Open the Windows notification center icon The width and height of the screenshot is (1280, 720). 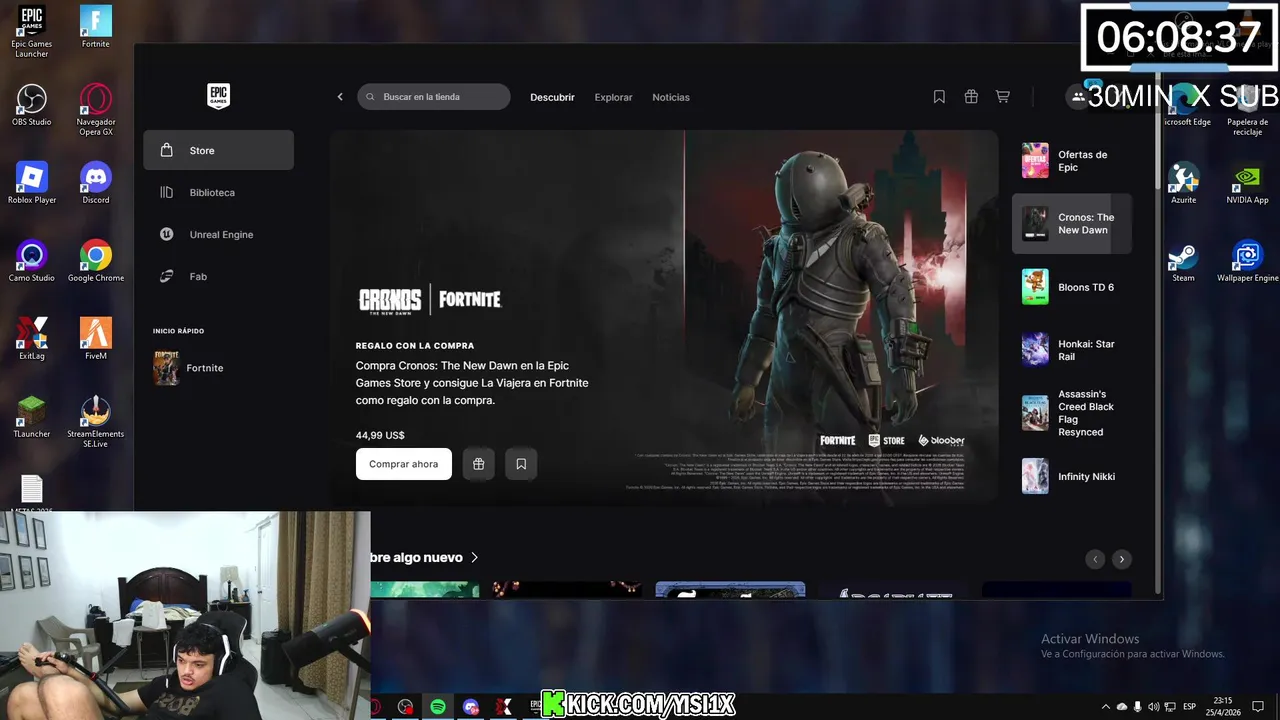[1258, 707]
